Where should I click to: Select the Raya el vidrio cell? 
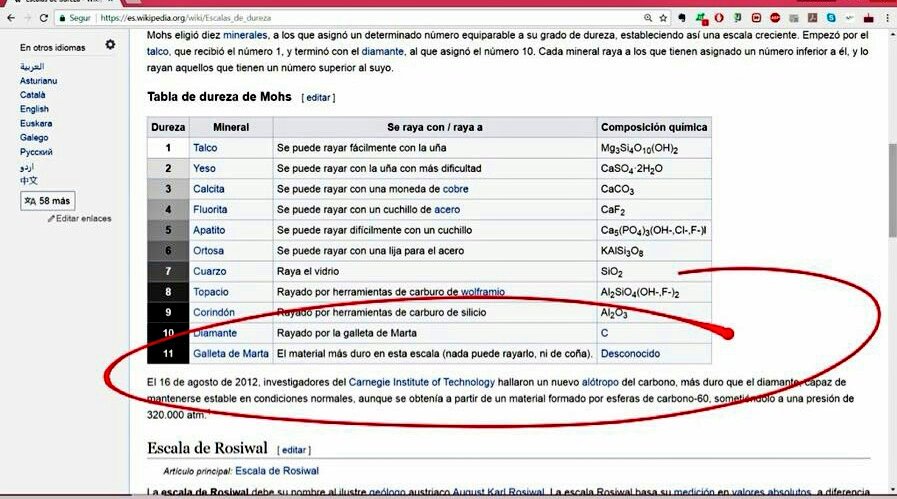435,271
